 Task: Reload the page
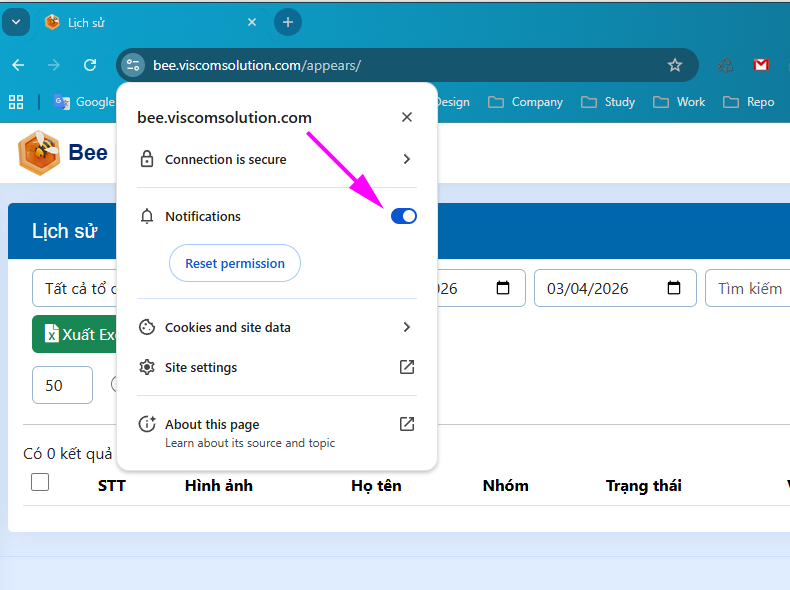[x=90, y=65]
